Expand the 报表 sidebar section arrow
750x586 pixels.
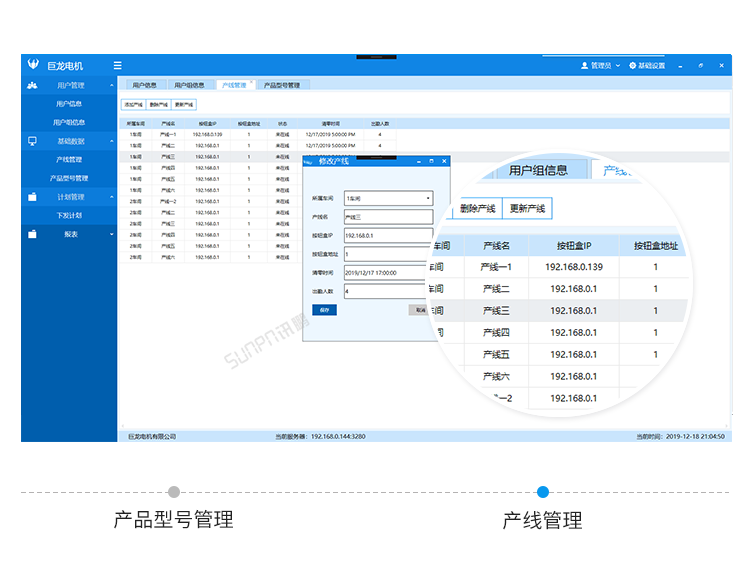[111, 234]
